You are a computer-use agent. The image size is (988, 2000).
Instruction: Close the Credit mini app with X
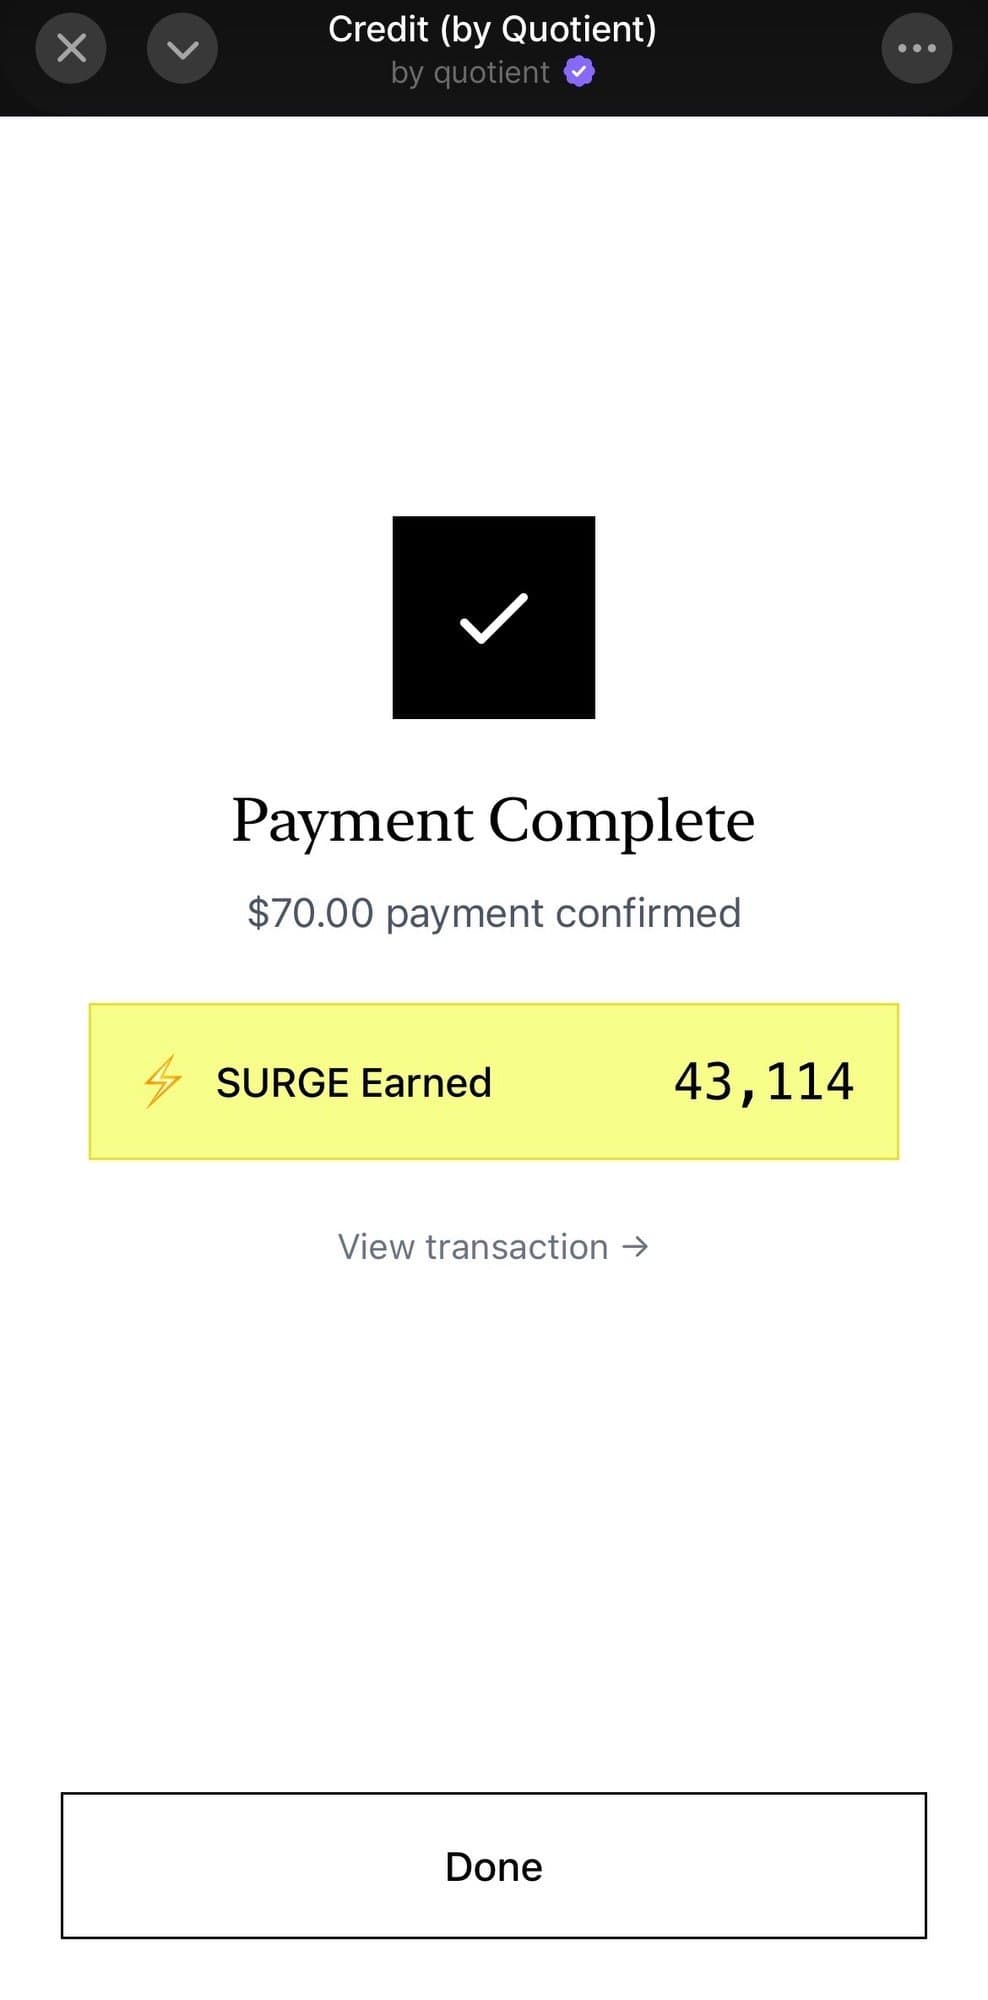[71, 48]
